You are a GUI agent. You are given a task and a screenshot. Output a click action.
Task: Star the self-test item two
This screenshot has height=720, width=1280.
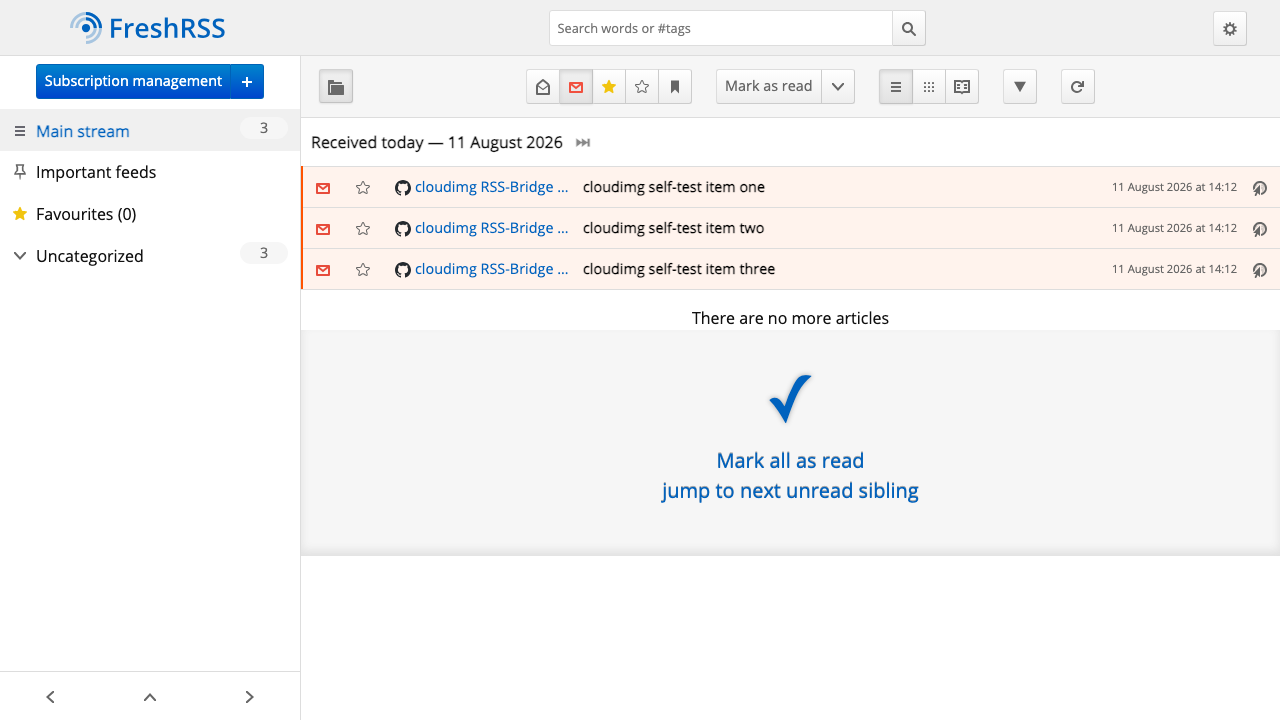pos(363,229)
